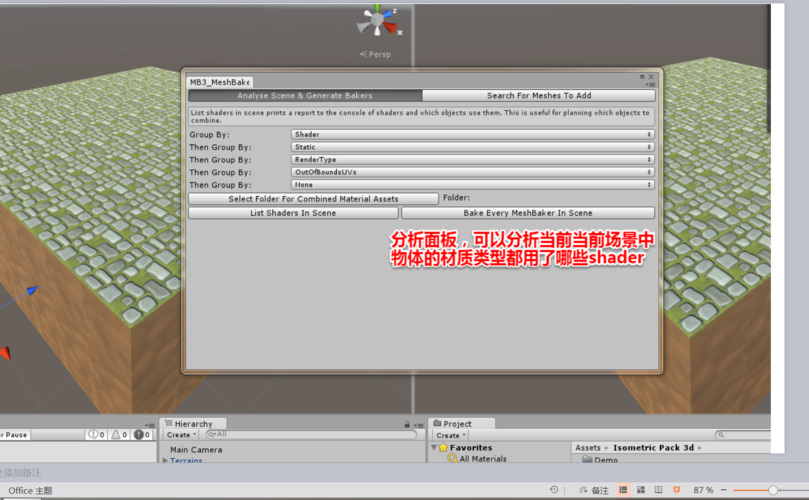Open the Project Create dropdown
The width and height of the screenshot is (809, 500).
450,436
